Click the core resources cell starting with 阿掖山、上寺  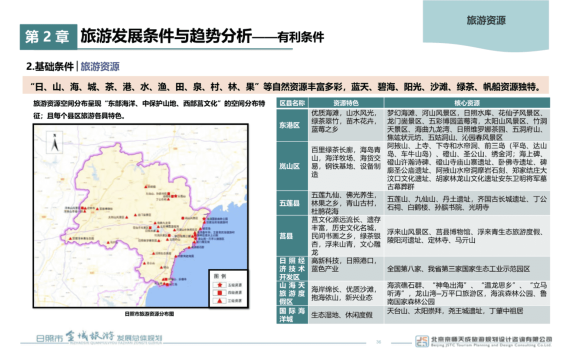click(467, 166)
